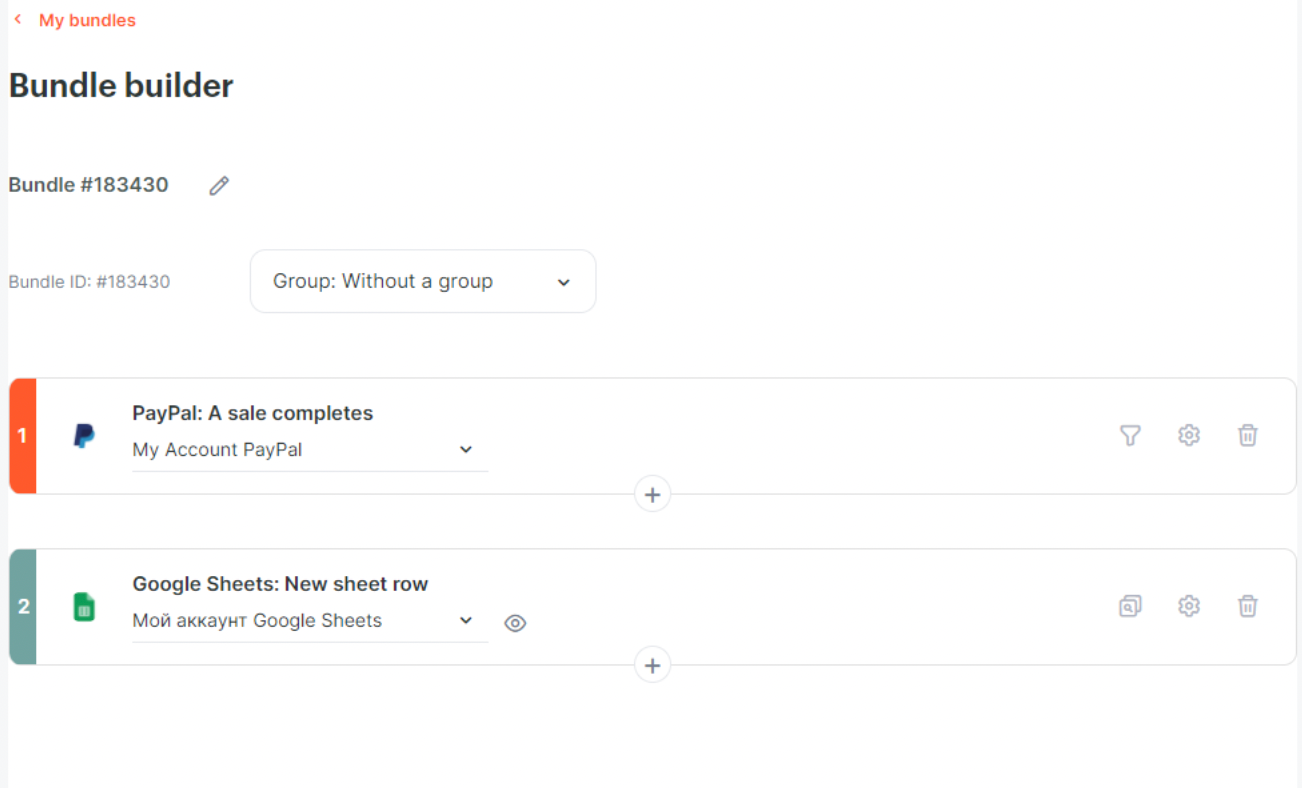Select the teal step number 2 tab
Image resolution: width=1302 pixels, height=788 pixels.
coord(23,607)
